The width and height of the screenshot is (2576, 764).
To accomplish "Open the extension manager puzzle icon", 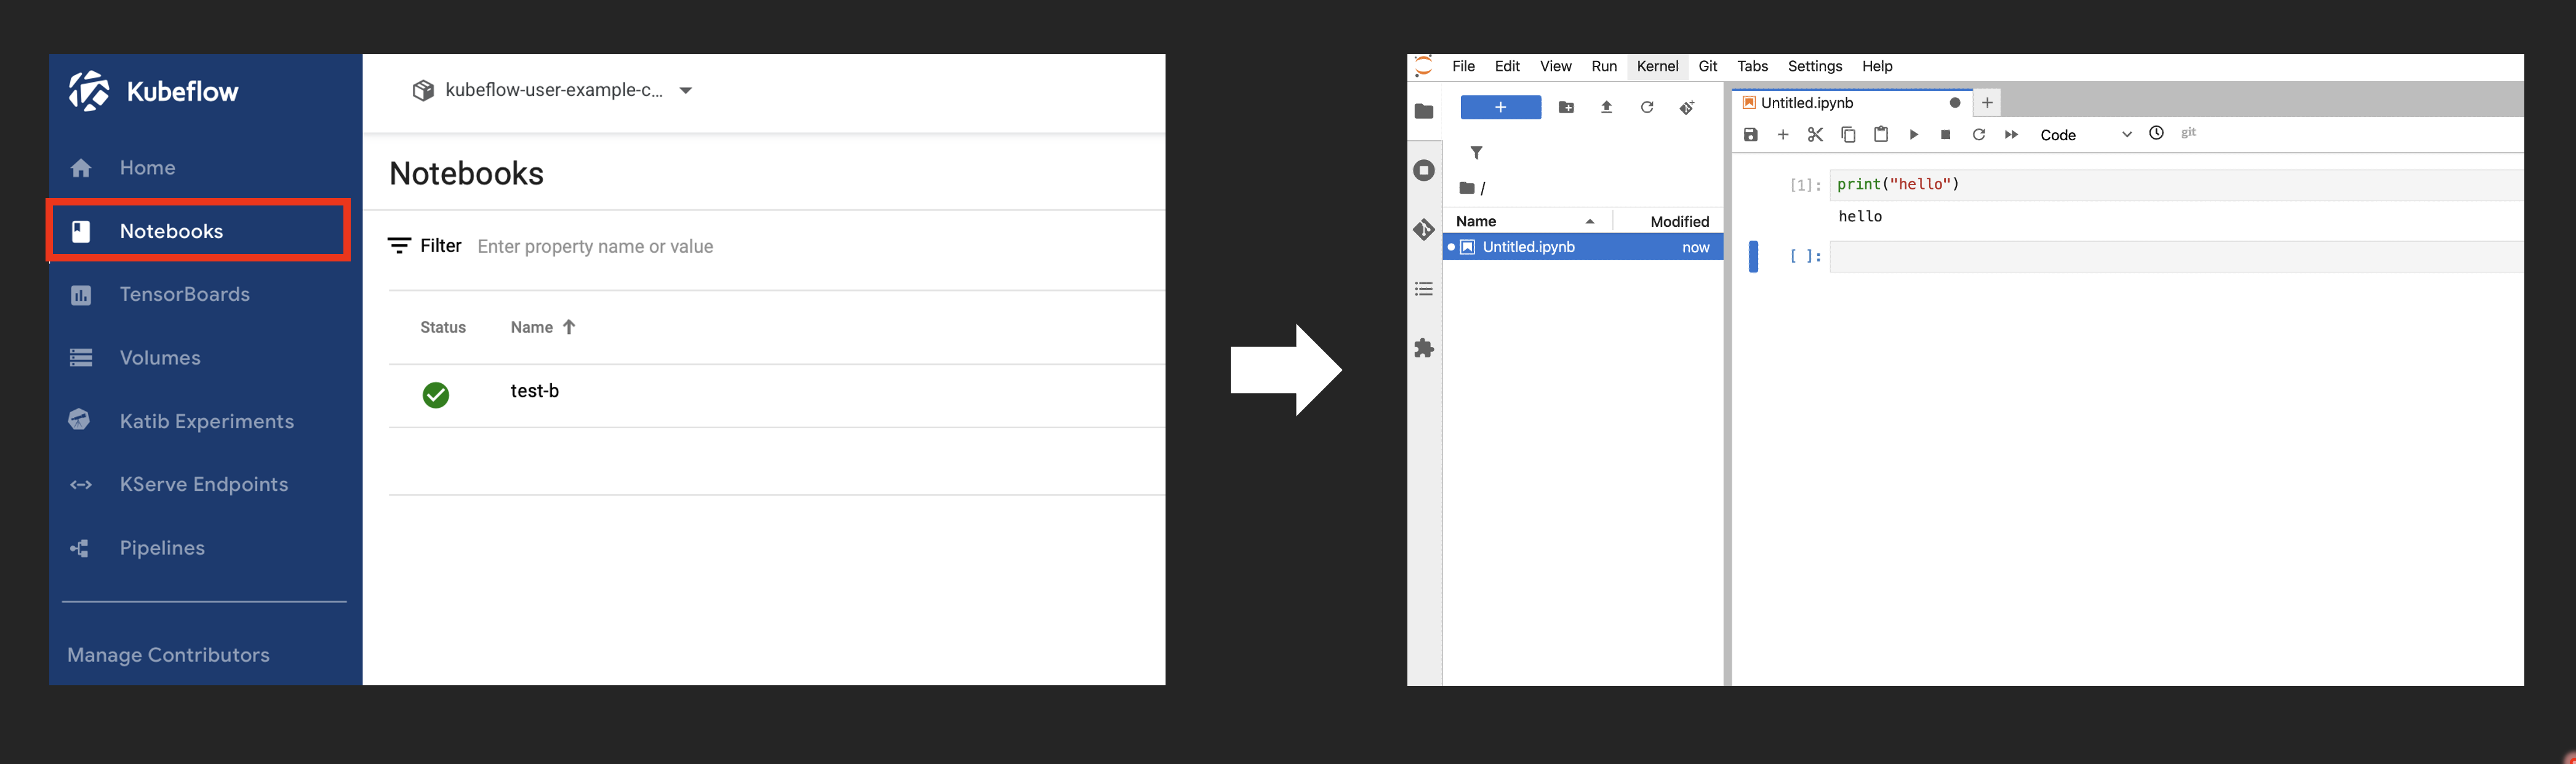I will coord(1424,348).
